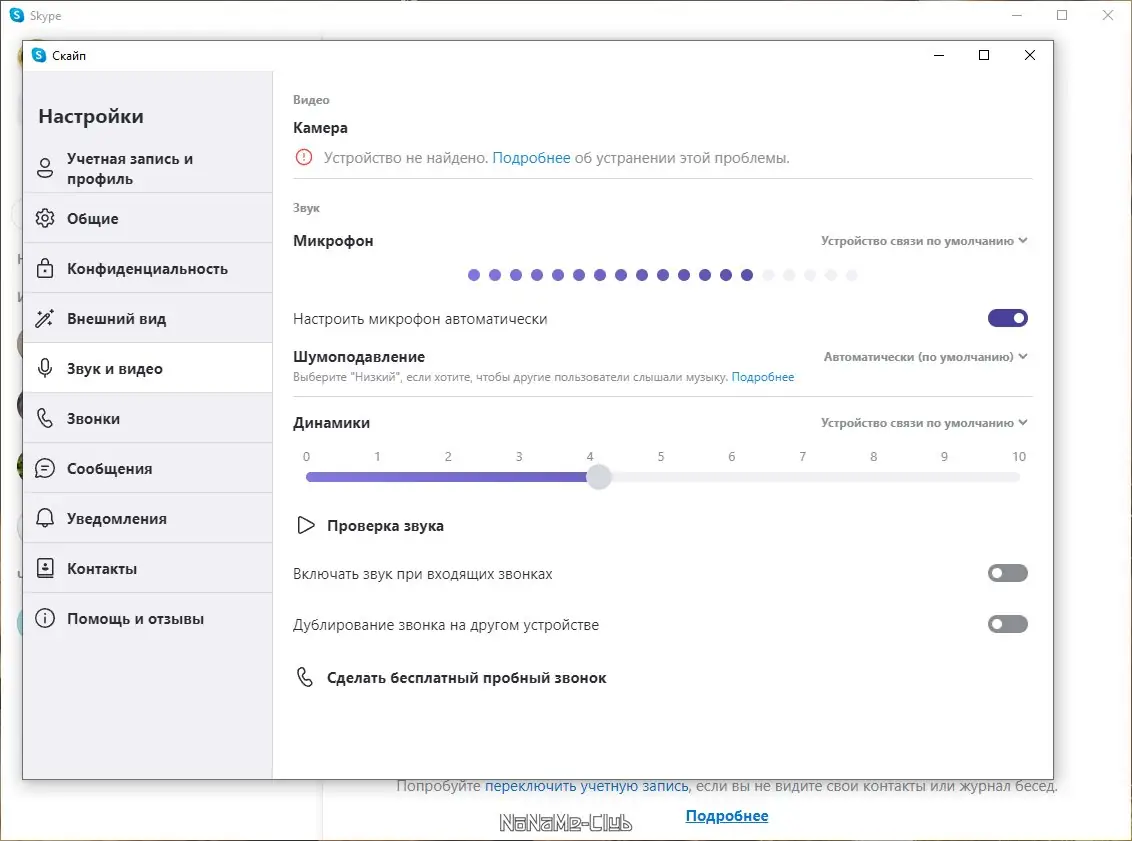The height and width of the screenshot is (841, 1132).
Task: Open the Подробнее link for camera troubleshooting
Action: pos(531,158)
